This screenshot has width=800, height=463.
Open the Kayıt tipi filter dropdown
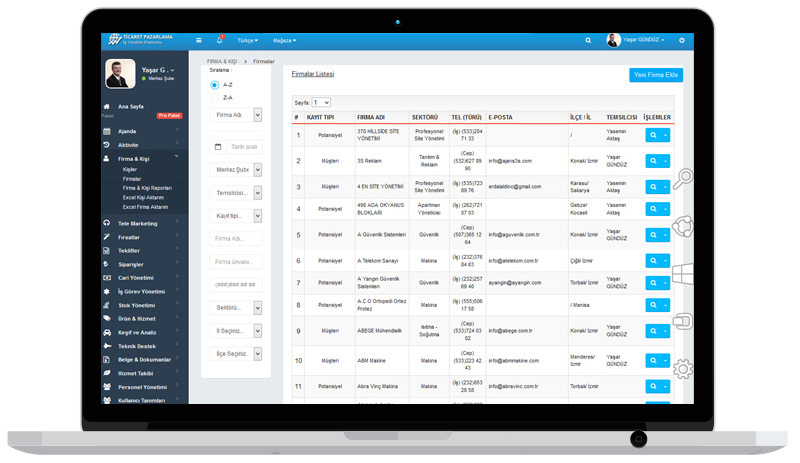pyautogui.click(x=236, y=216)
